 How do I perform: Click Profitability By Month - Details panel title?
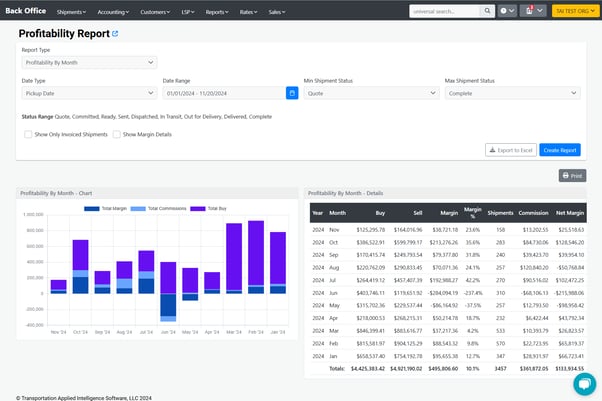pos(346,193)
